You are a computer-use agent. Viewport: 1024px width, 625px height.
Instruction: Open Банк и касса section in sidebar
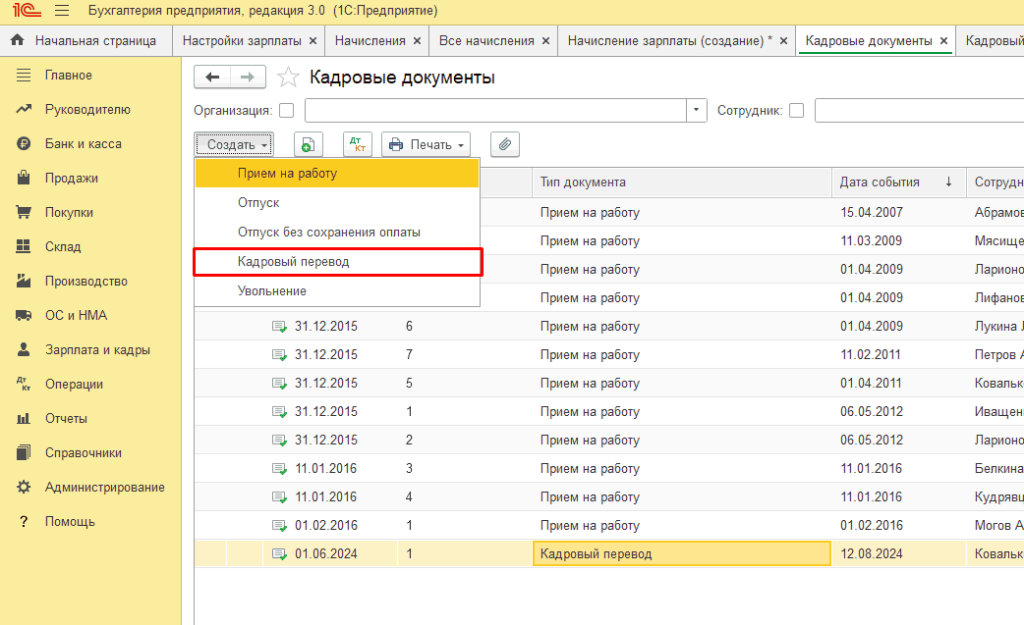pyautogui.click(x=83, y=144)
